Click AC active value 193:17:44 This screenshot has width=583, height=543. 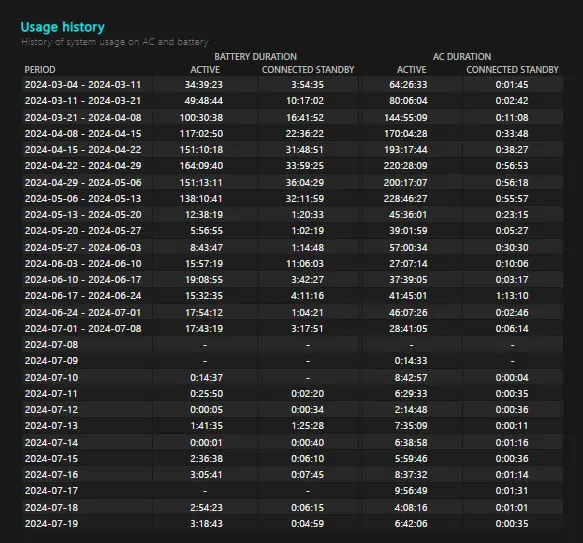coord(406,150)
